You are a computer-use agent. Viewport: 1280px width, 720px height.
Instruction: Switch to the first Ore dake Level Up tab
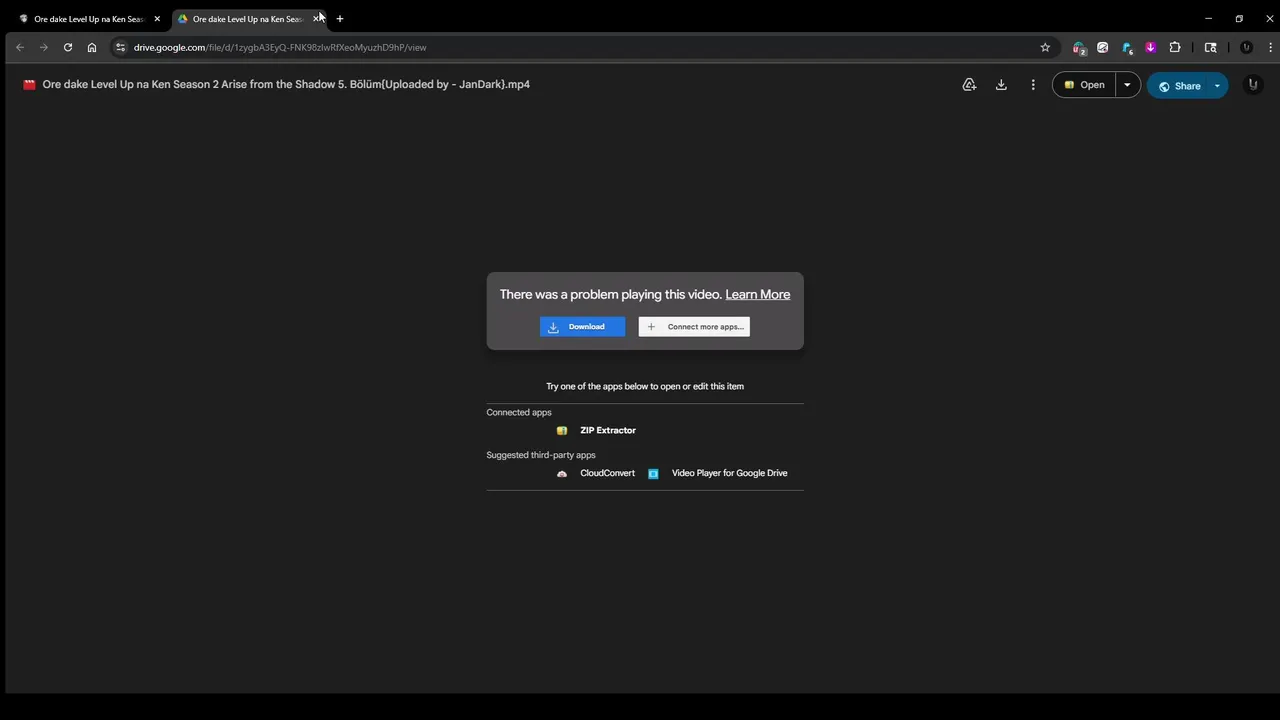88,19
